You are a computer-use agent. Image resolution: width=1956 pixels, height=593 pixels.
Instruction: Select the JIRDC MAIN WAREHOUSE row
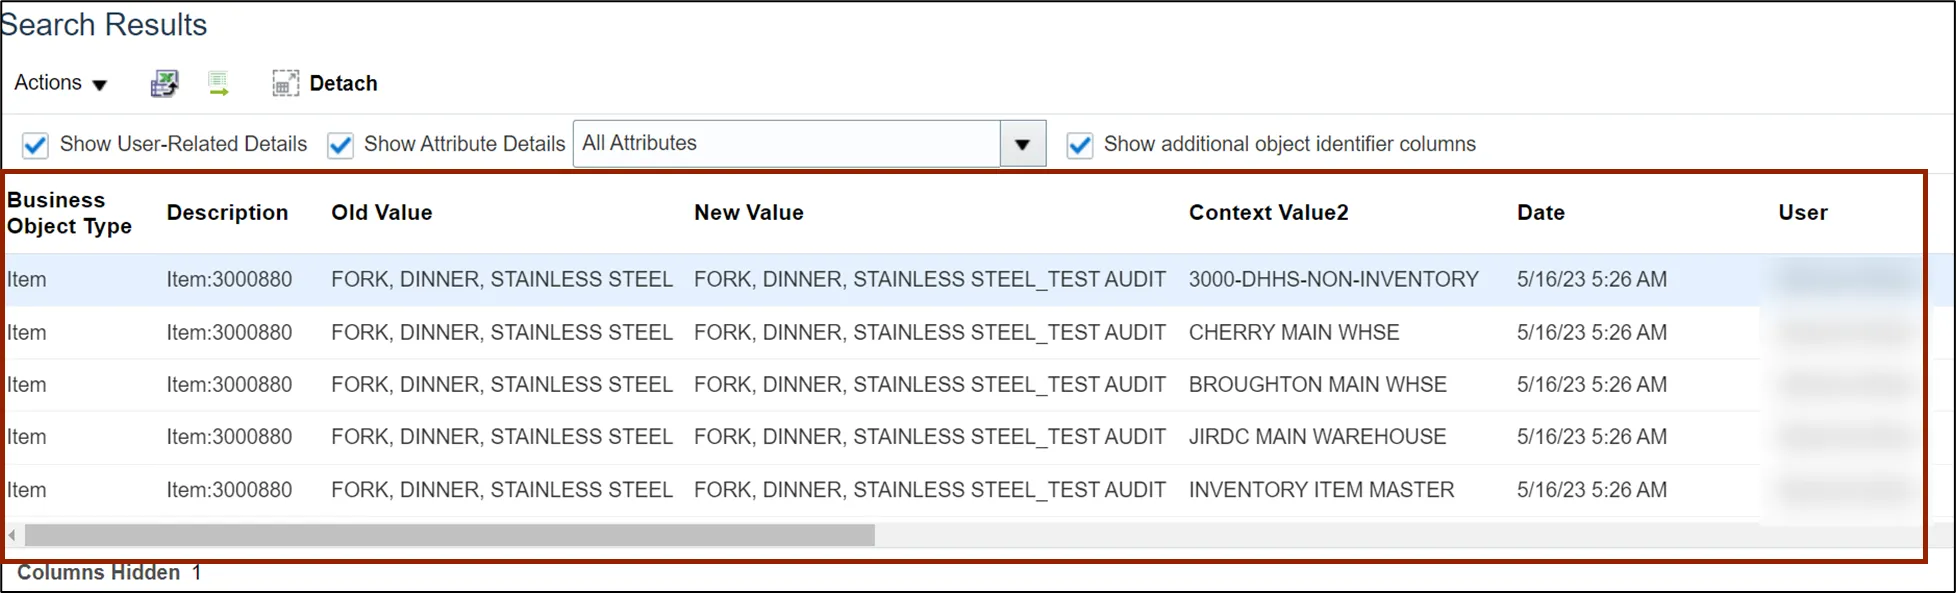click(1317, 437)
